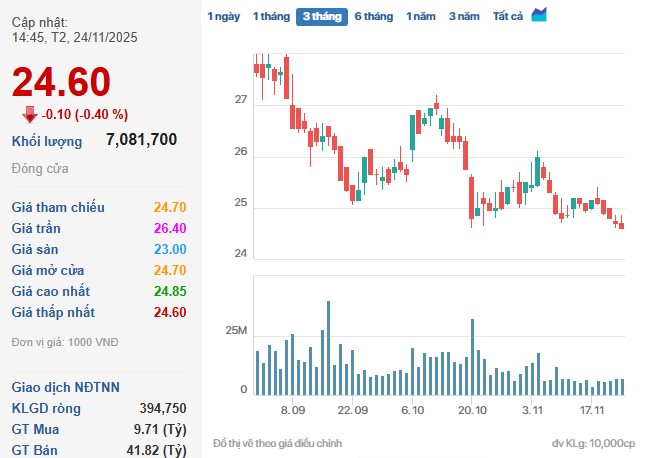Image resolution: width=657 pixels, height=458 pixels.
Task: Select the 1 ngày time range
Action: (223, 17)
